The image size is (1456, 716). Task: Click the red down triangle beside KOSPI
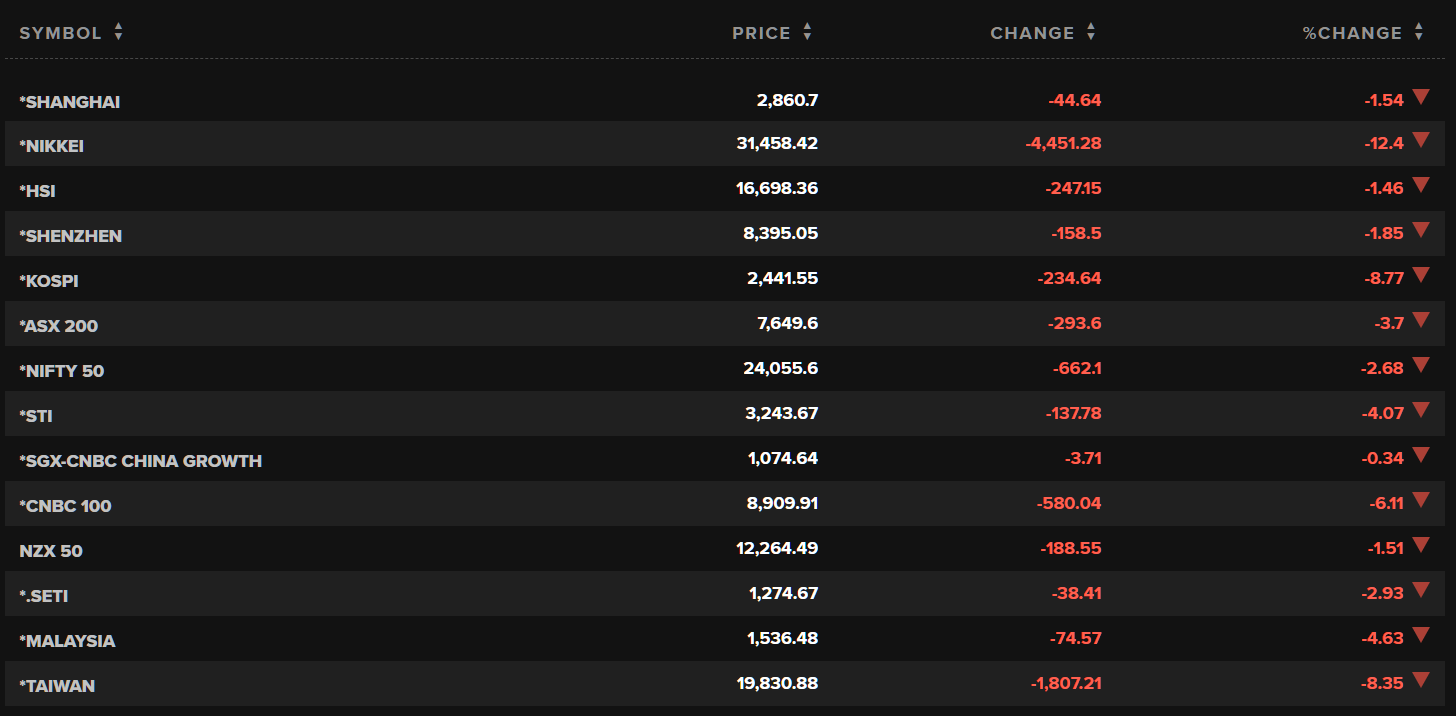[x=1421, y=276]
